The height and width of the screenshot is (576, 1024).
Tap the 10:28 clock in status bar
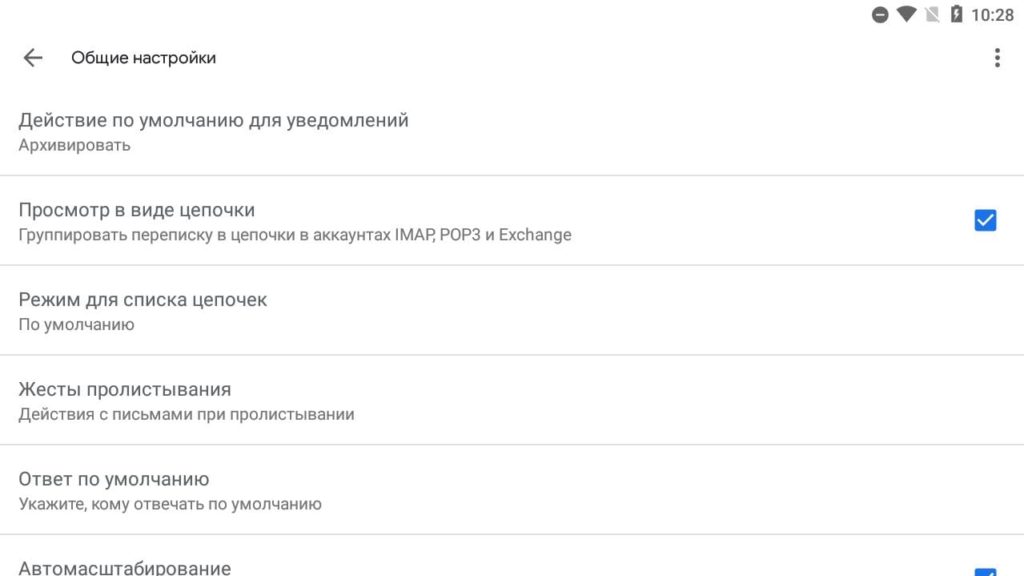pyautogui.click(x=992, y=15)
